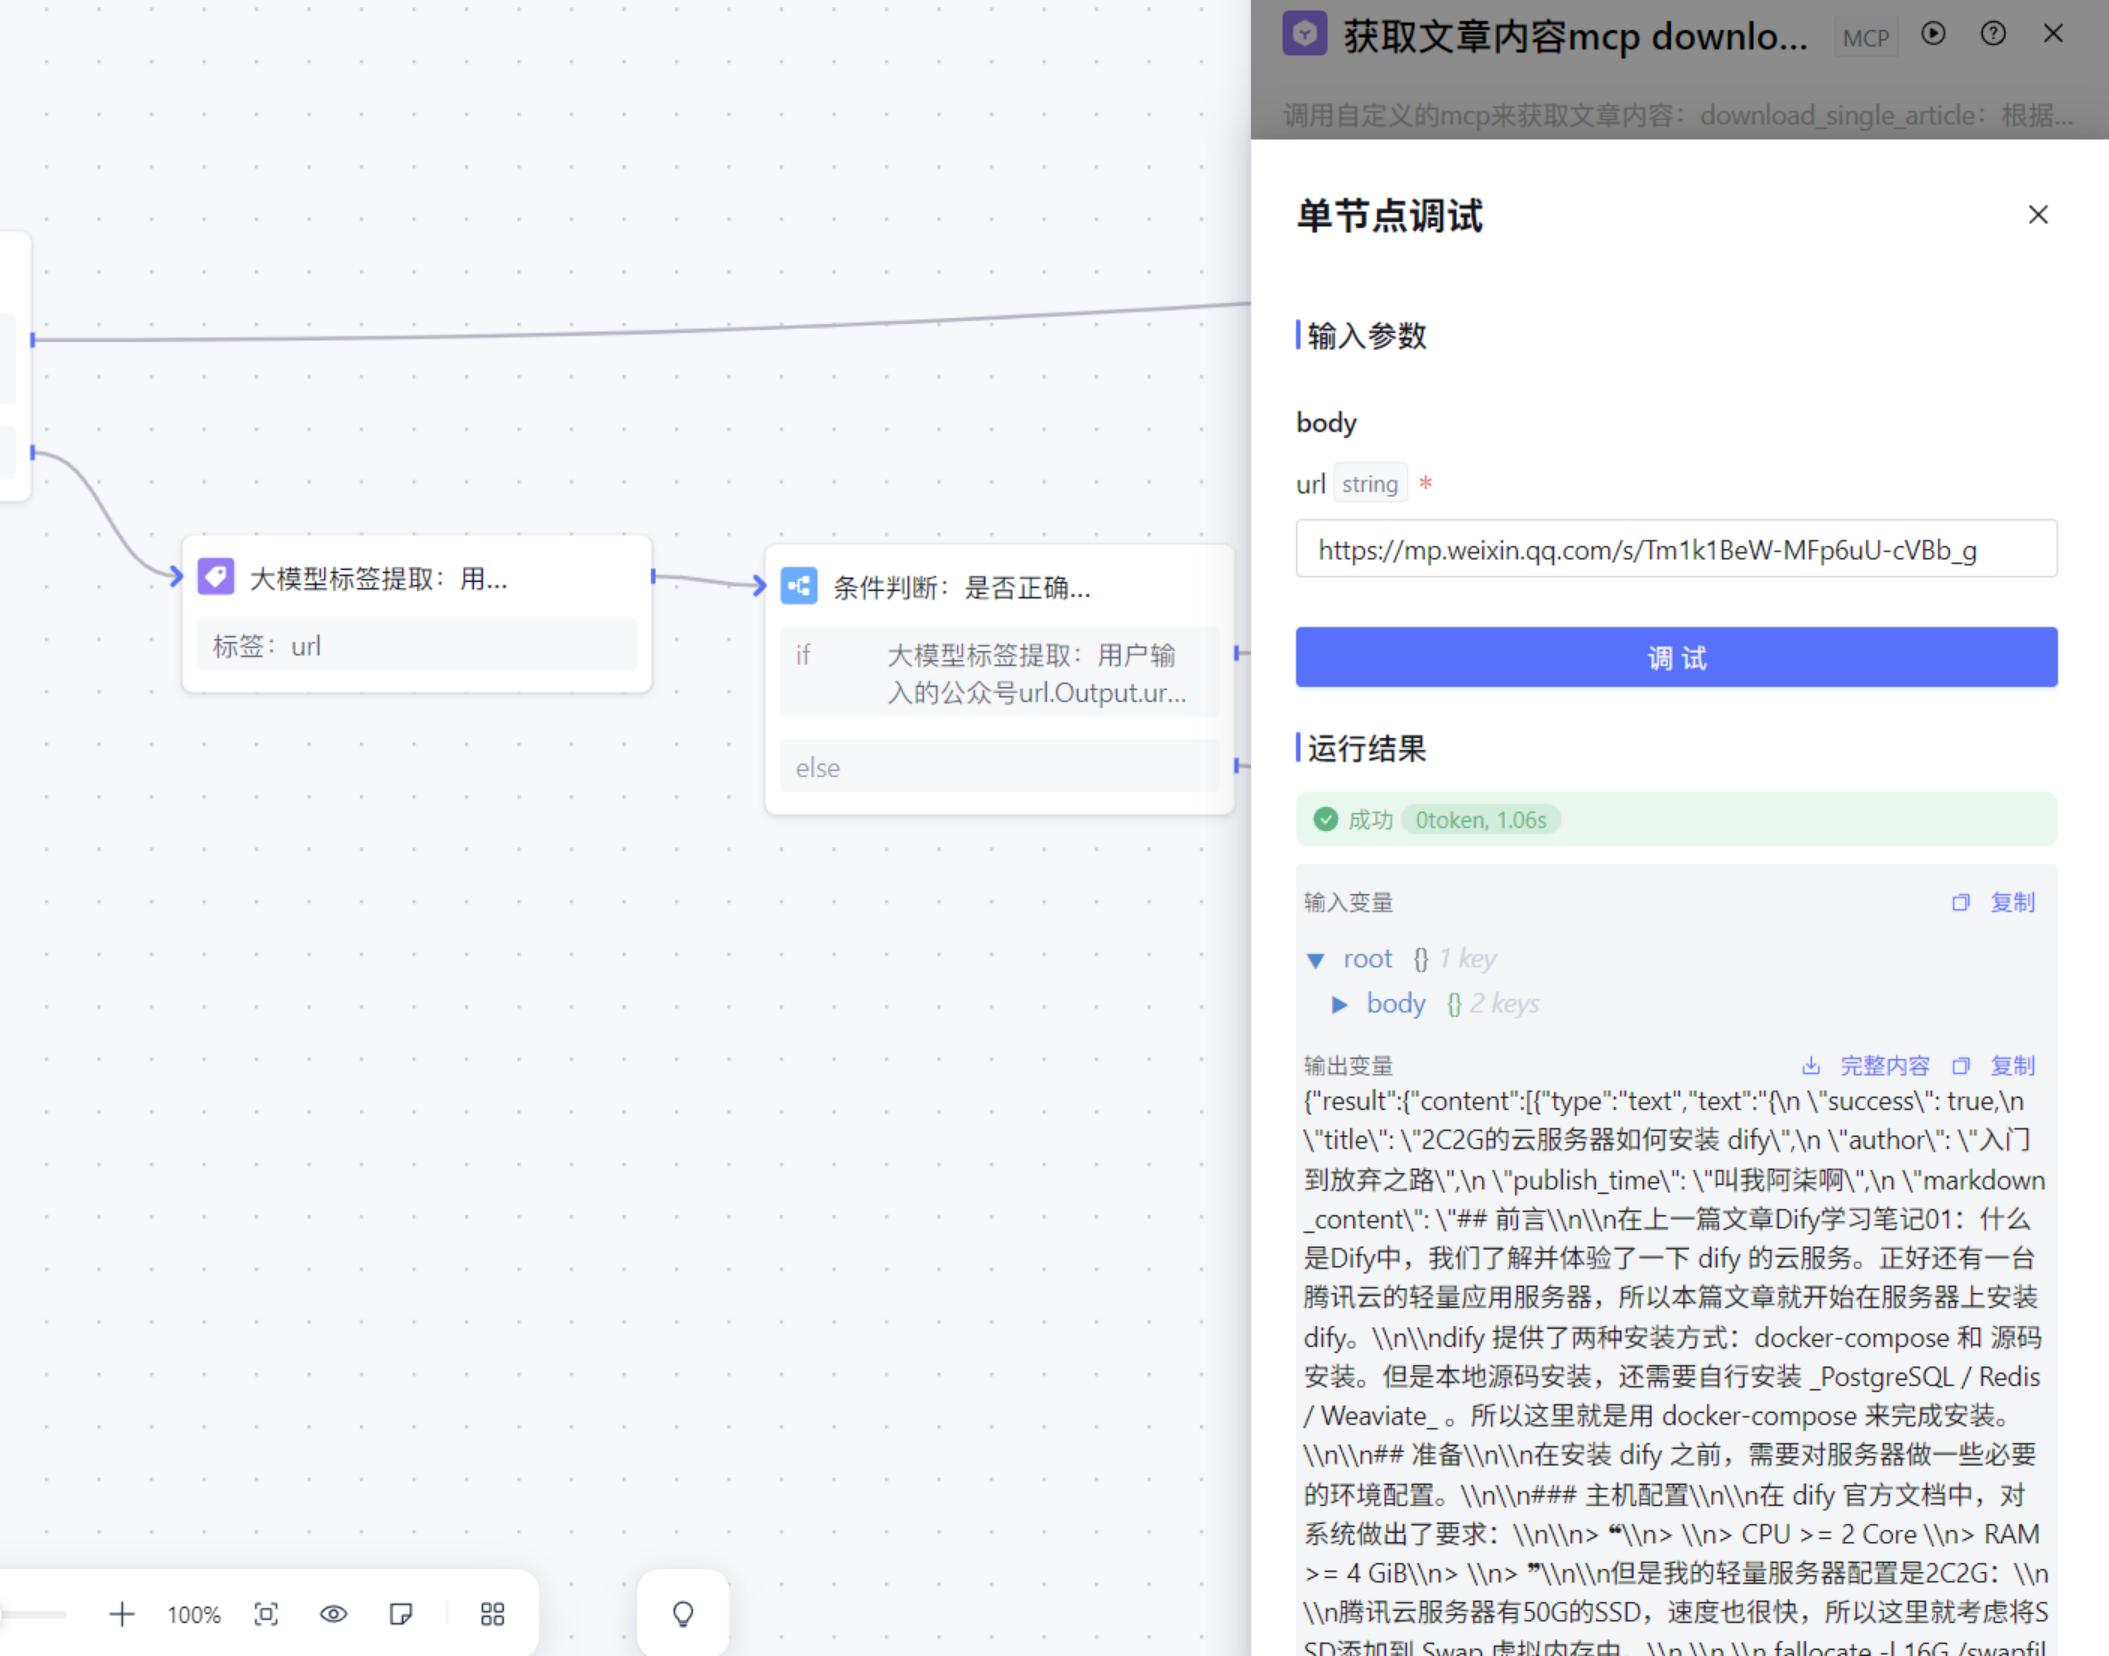Toggle the eye preview icon
Image resolution: width=2109 pixels, height=1656 pixels.
click(333, 1613)
